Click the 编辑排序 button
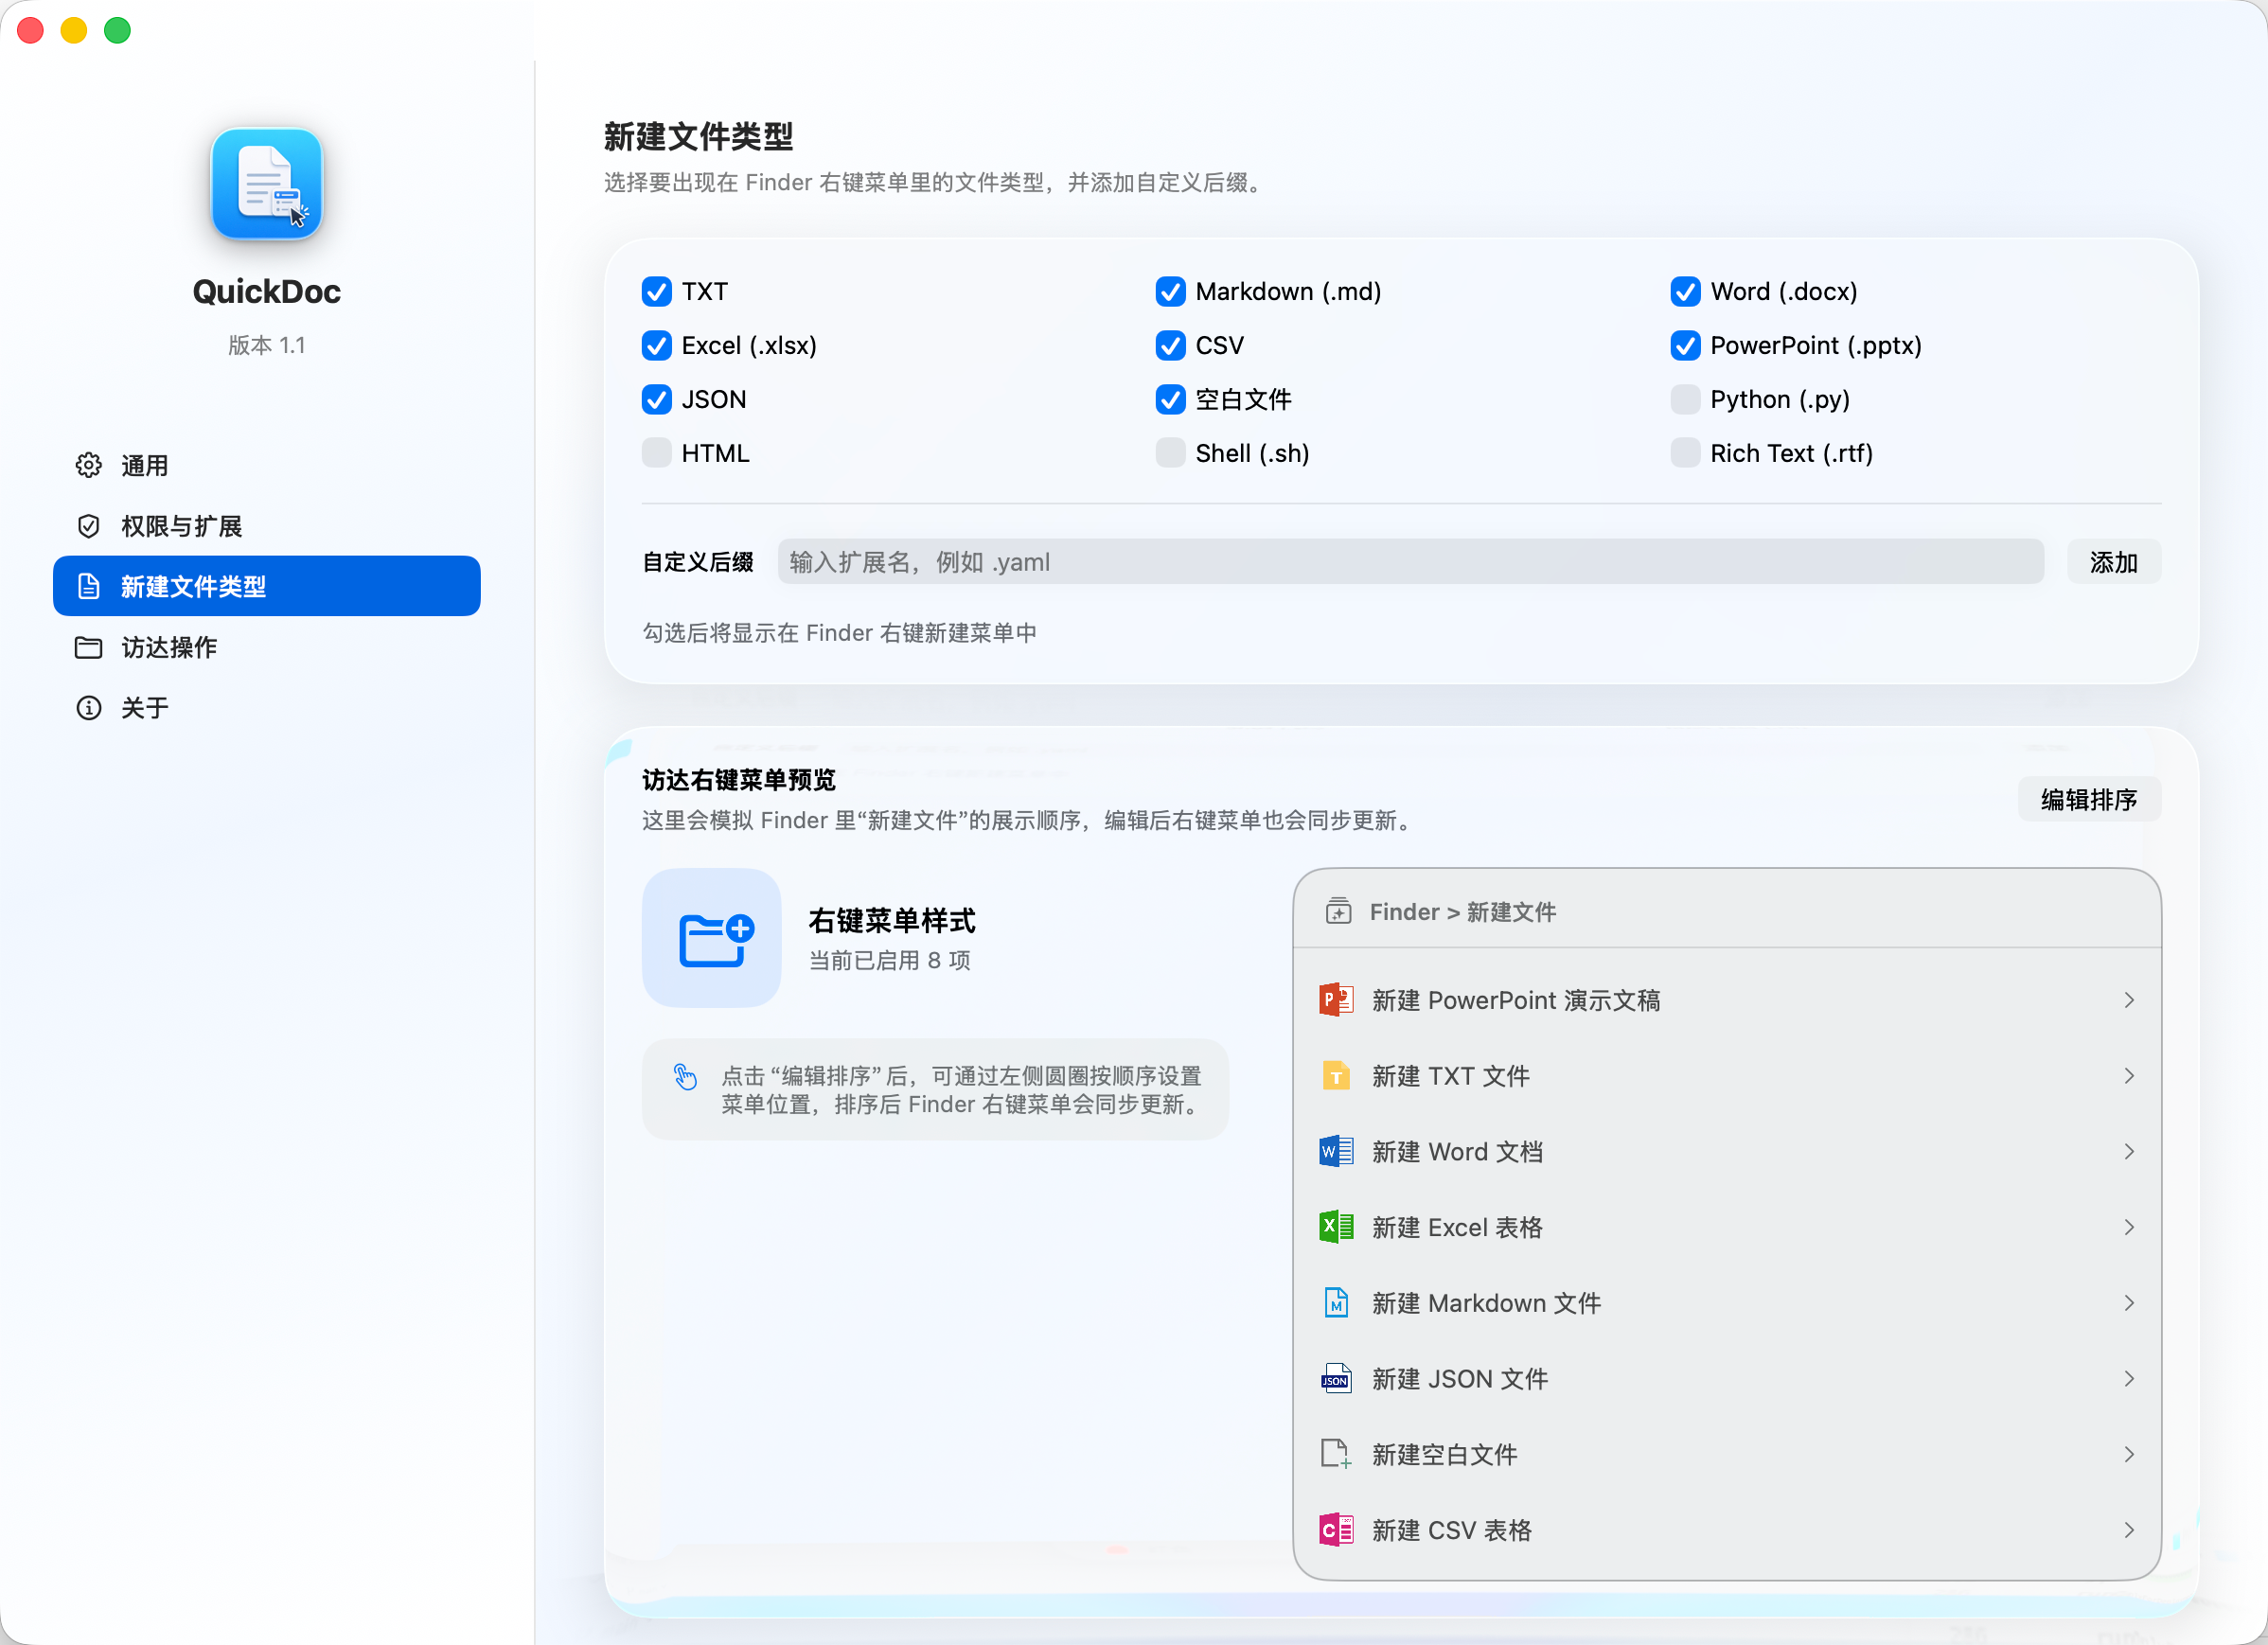This screenshot has height=1645, width=2268. [x=2089, y=799]
